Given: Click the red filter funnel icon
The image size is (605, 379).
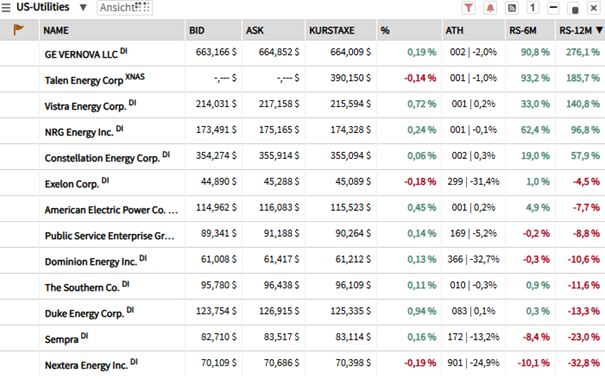Looking at the screenshot, I should pos(468,8).
